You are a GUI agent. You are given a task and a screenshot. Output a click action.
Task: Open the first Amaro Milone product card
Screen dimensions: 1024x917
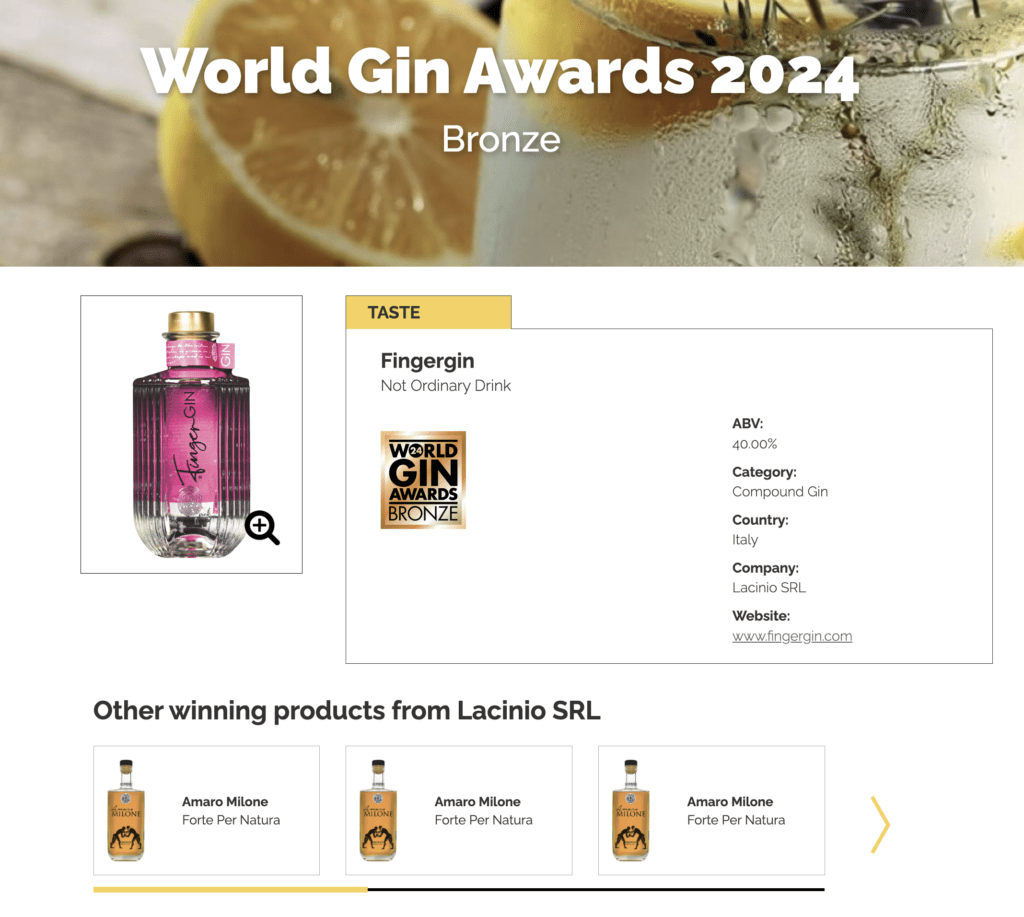(x=206, y=811)
